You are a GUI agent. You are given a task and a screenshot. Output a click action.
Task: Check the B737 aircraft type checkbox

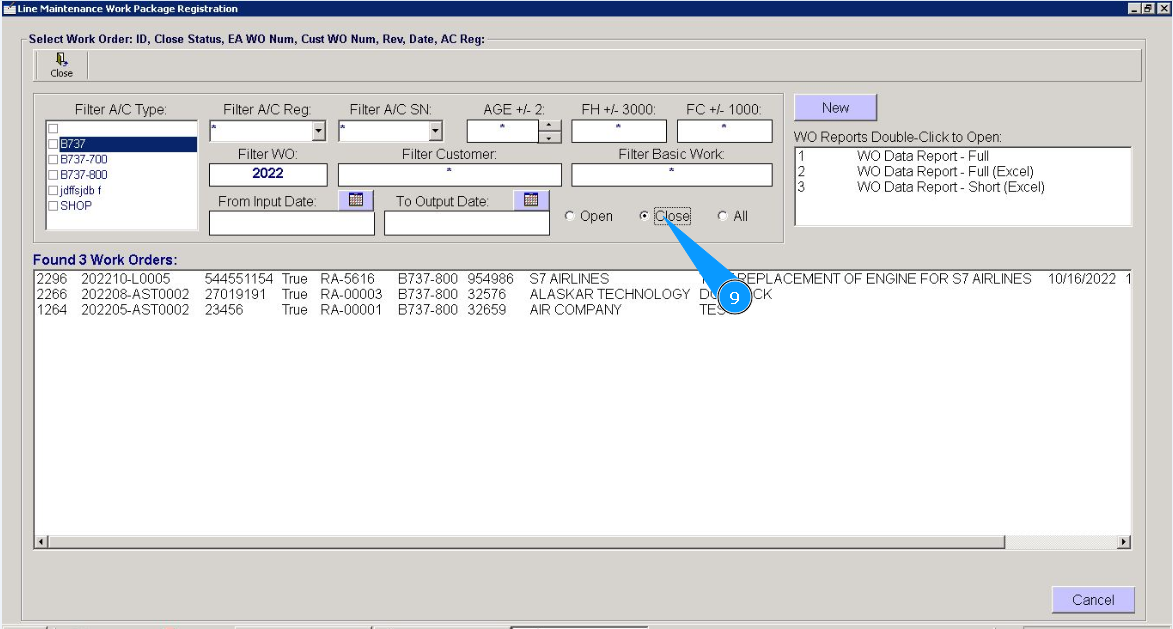click(53, 144)
